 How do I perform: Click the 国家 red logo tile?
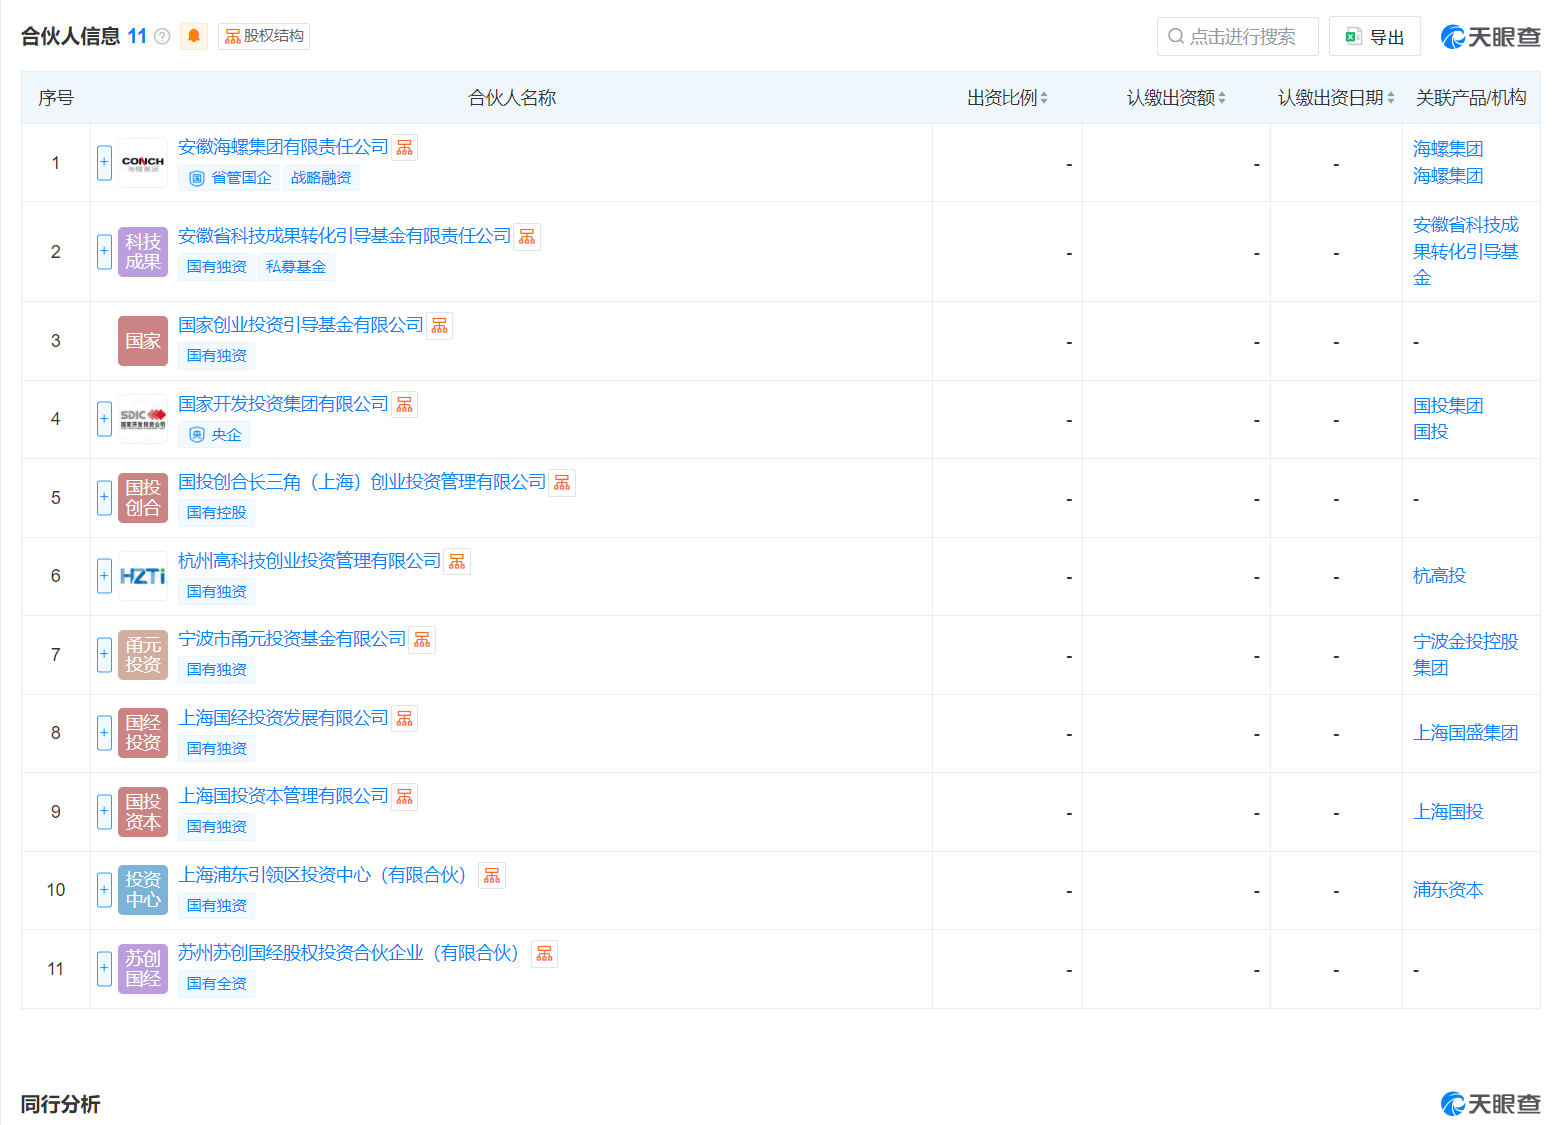point(143,341)
